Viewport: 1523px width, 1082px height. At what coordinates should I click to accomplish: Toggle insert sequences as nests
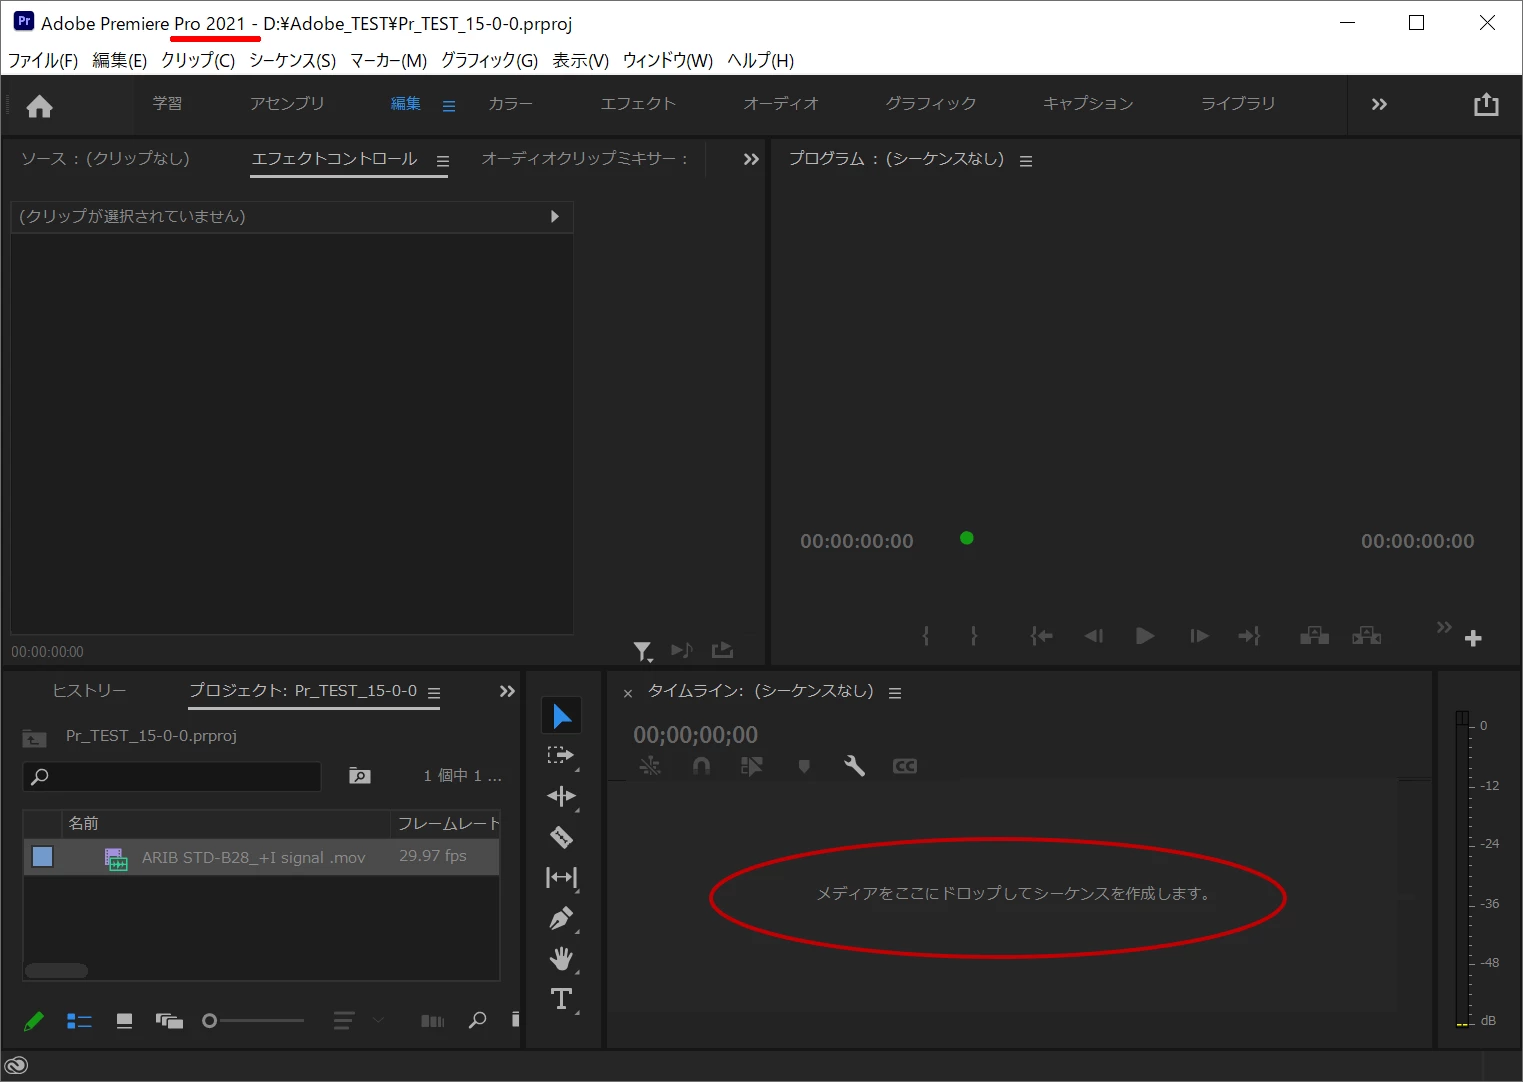tap(650, 766)
